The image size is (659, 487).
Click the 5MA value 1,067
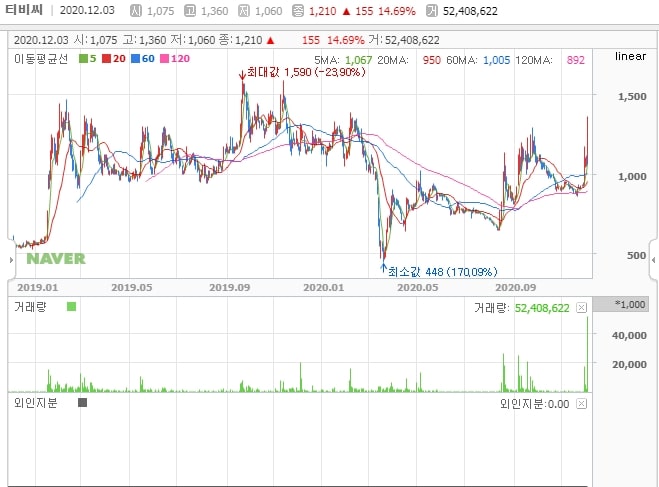[x=358, y=61]
